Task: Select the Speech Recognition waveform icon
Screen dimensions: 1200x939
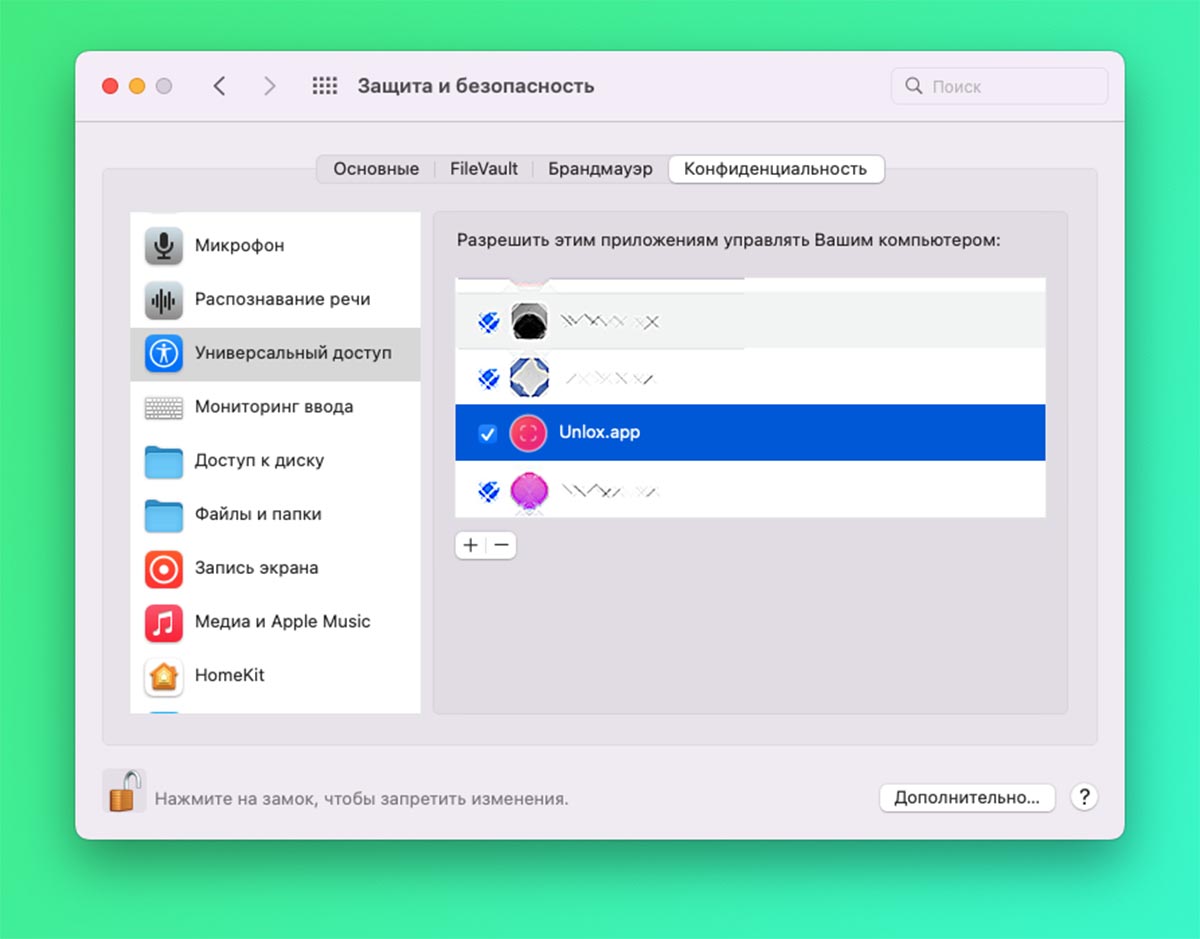Action: 163,299
